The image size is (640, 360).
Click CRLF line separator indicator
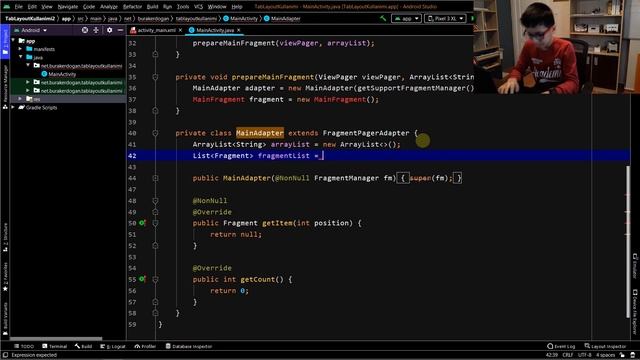(568, 355)
